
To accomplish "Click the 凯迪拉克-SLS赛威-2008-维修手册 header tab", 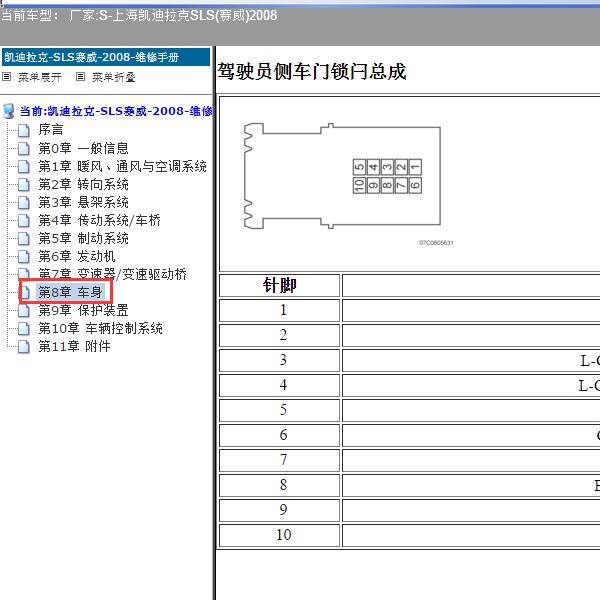I will pos(106,57).
